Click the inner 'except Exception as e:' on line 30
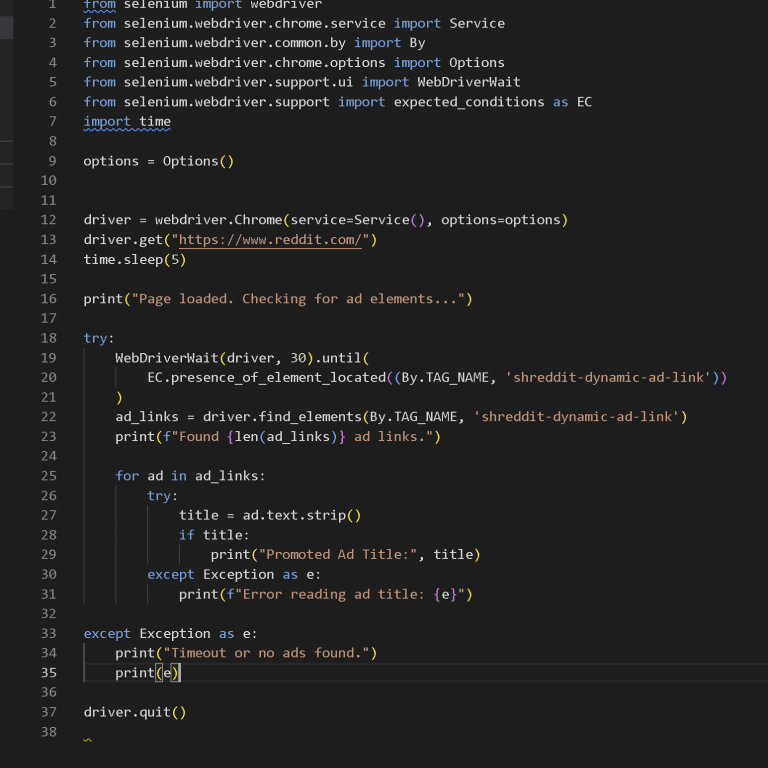768x768 pixels. pyautogui.click(x=234, y=575)
